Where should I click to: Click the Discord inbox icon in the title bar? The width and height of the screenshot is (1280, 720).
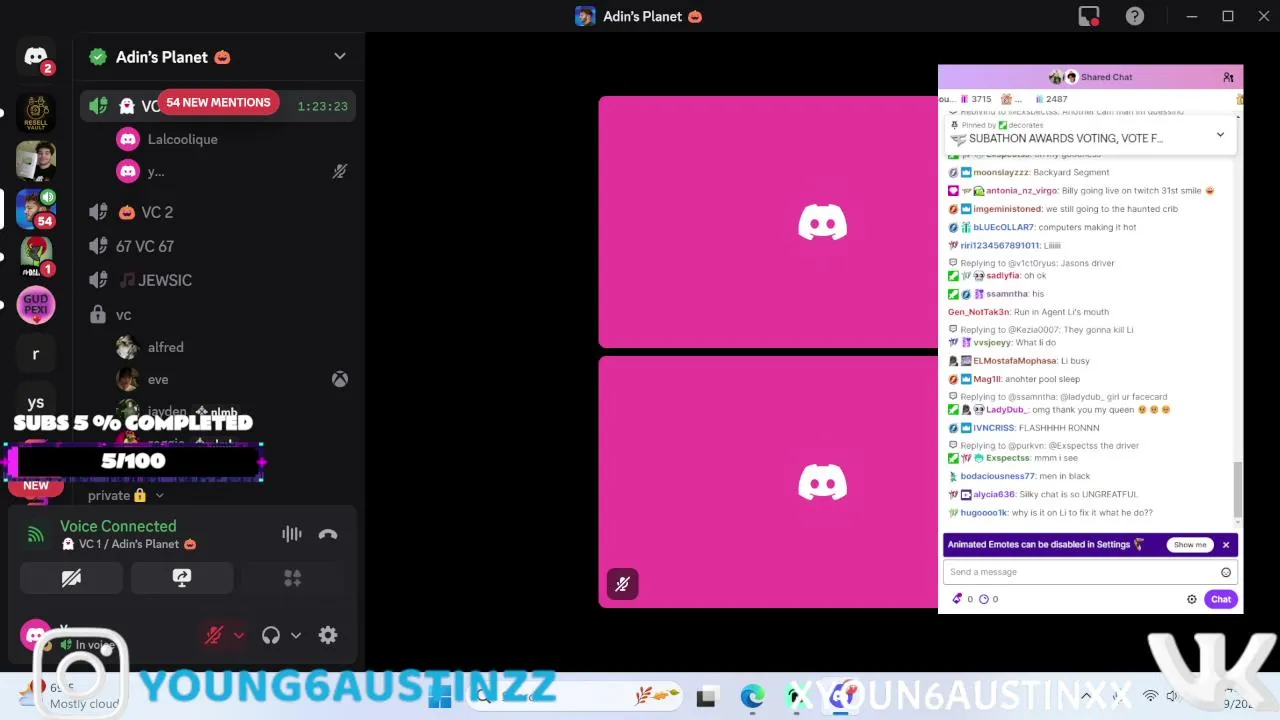pyautogui.click(x=1089, y=16)
